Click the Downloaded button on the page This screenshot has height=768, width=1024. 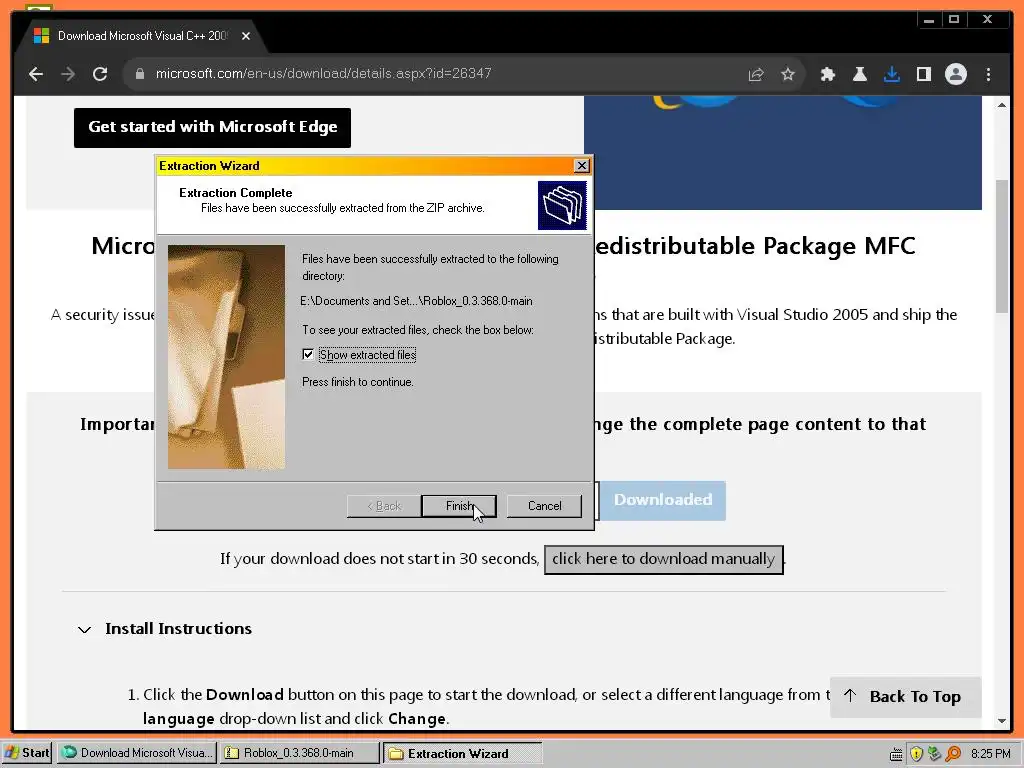click(x=662, y=500)
